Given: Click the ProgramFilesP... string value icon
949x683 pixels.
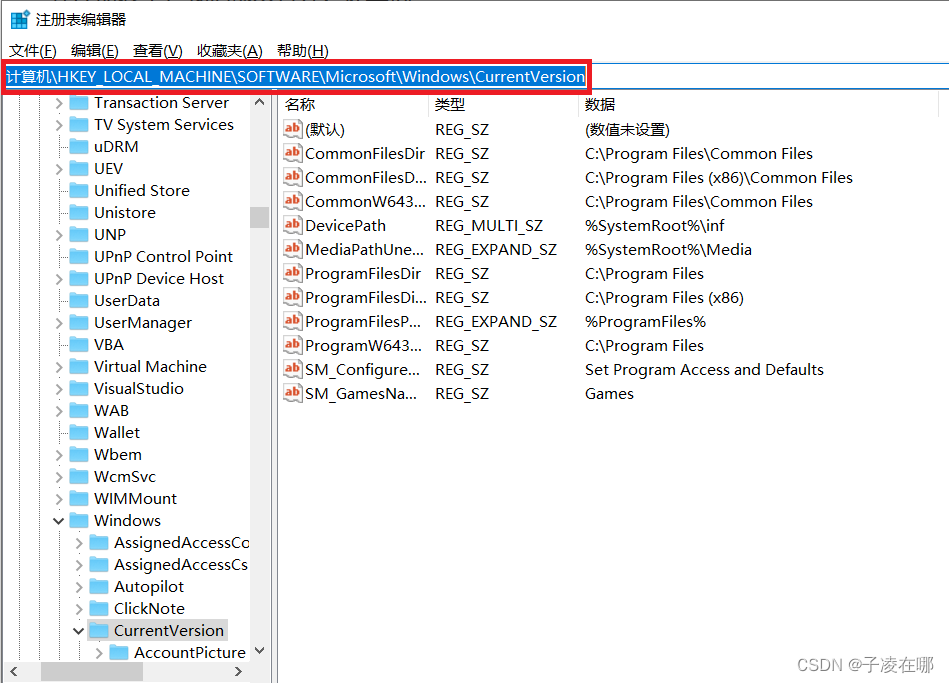Looking at the screenshot, I should pyautogui.click(x=292, y=320).
